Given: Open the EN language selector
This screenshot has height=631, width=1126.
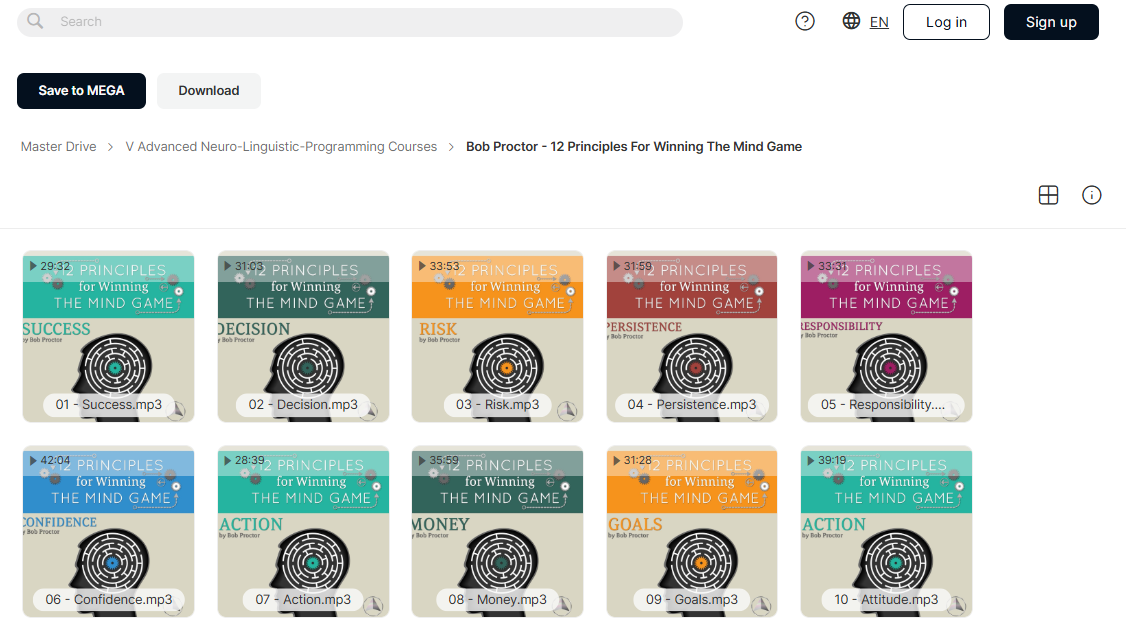Looking at the screenshot, I should (879, 22).
